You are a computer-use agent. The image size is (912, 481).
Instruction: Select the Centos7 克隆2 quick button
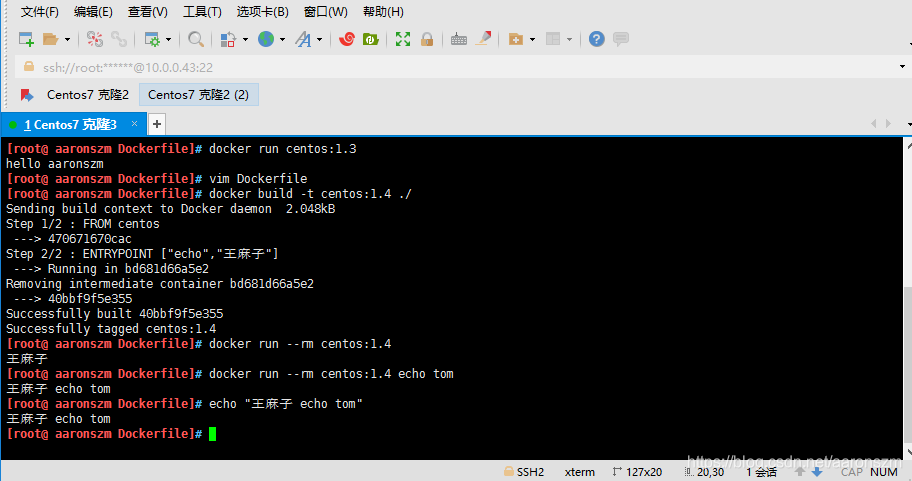(x=88, y=95)
